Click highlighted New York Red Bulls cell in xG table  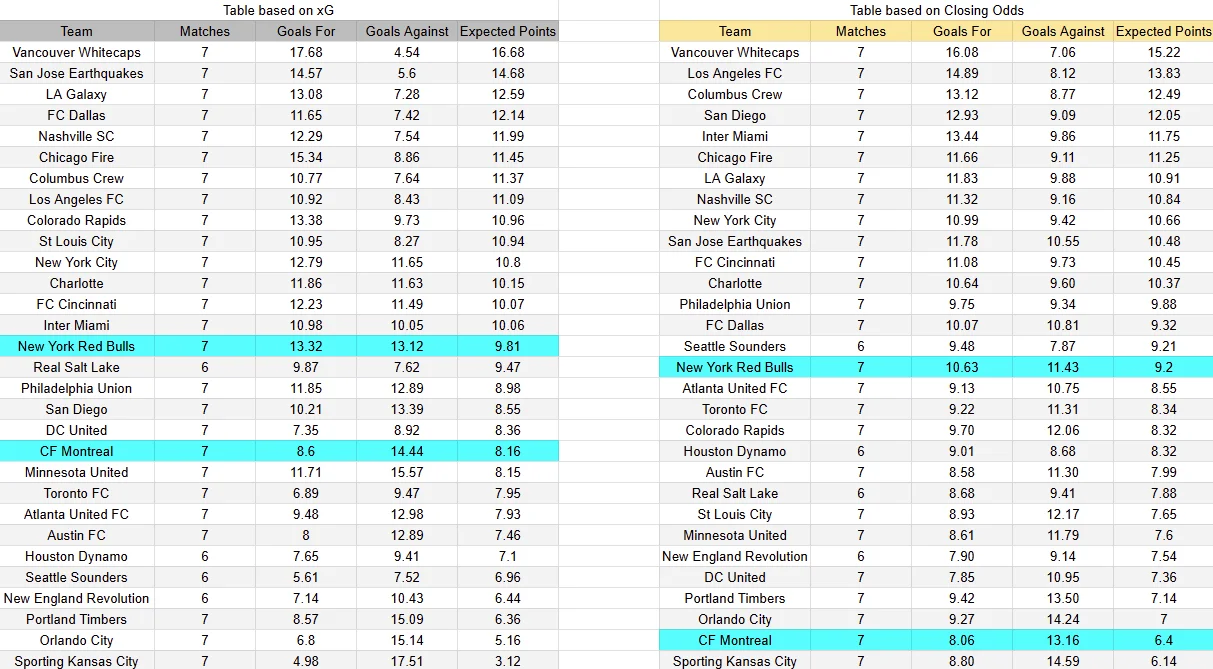click(x=77, y=346)
